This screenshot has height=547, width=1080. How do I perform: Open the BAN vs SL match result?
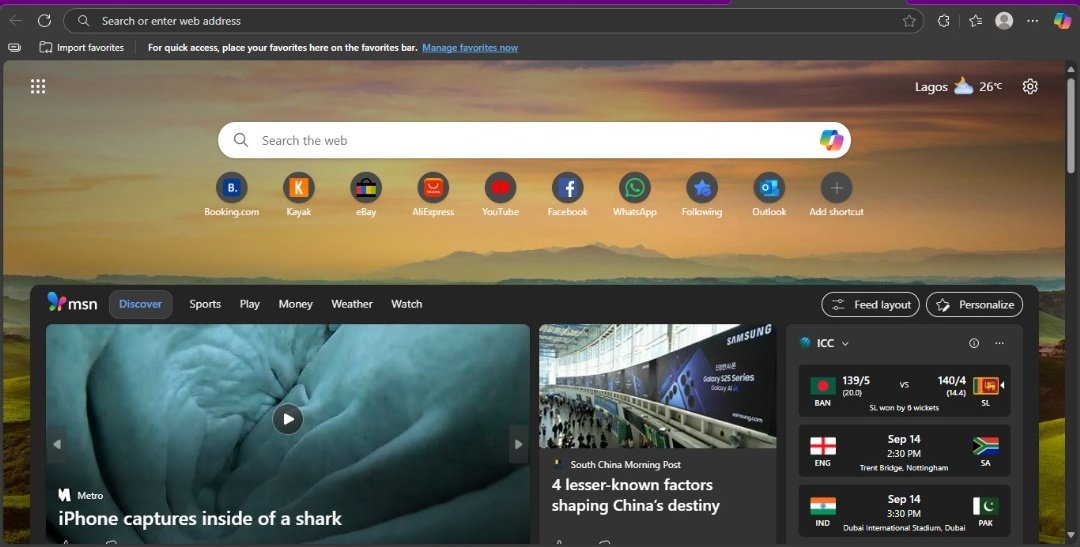(x=904, y=391)
